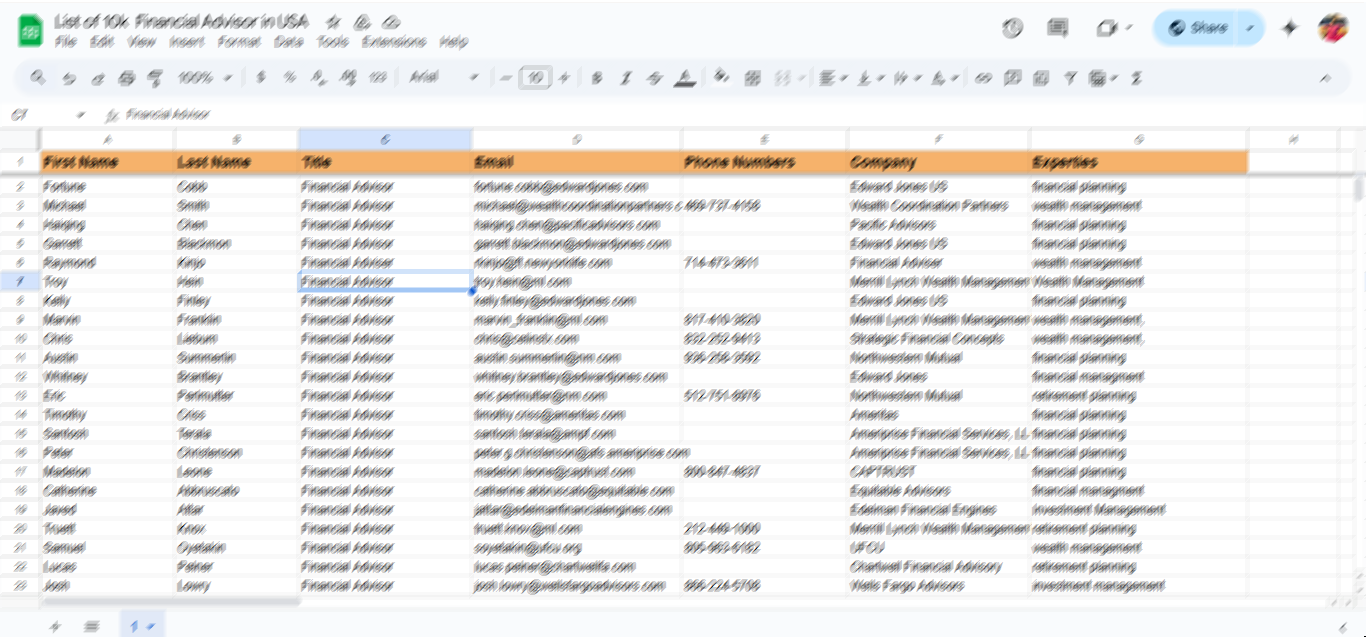
Task: Open the borders menu
Action: coord(753,78)
